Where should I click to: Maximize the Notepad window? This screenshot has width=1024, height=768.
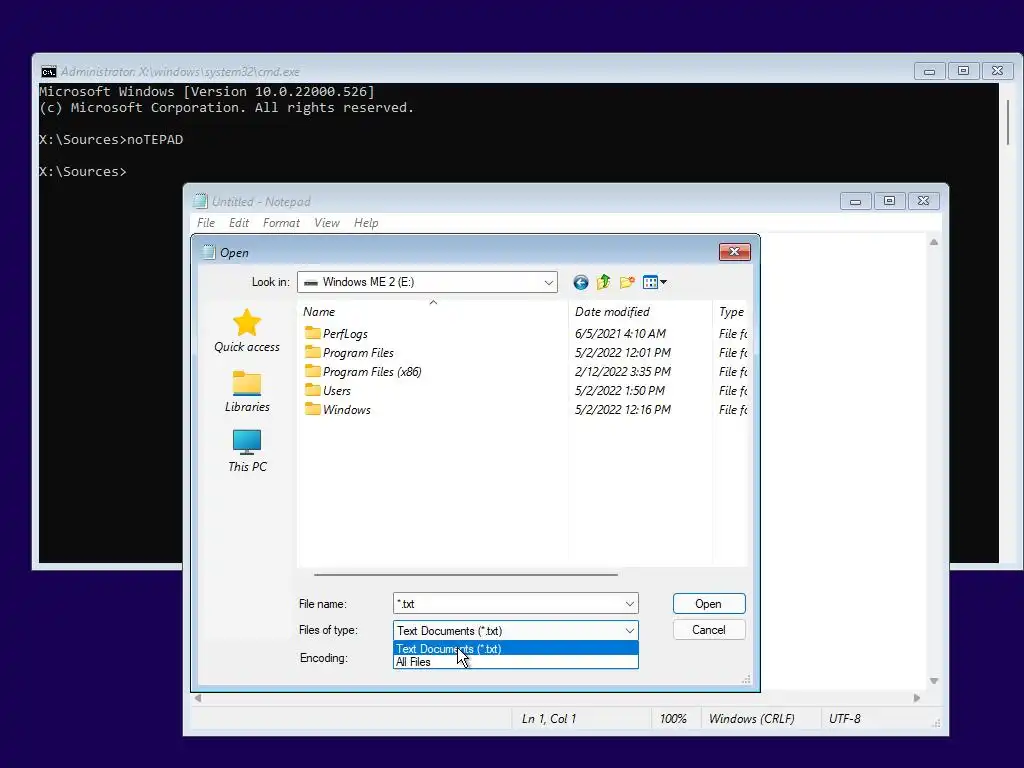click(889, 200)
